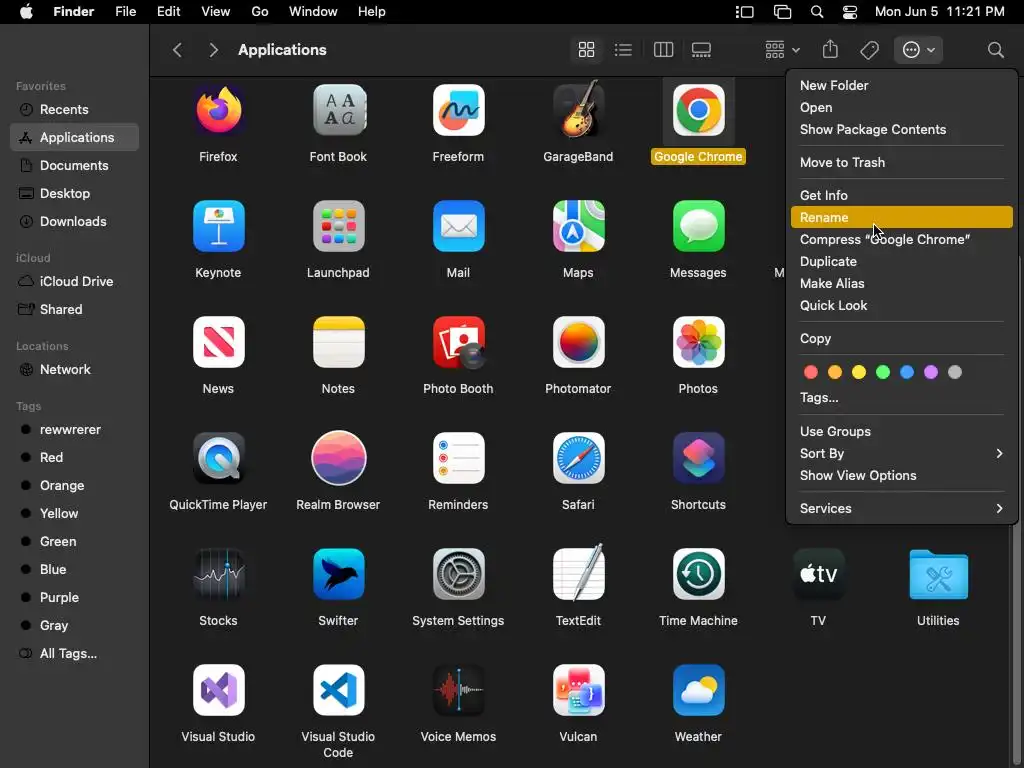Toggle the Action ellipsis menu button
Image resolution: width=1024 pixels, height=768 pixels.
(918, 50)
